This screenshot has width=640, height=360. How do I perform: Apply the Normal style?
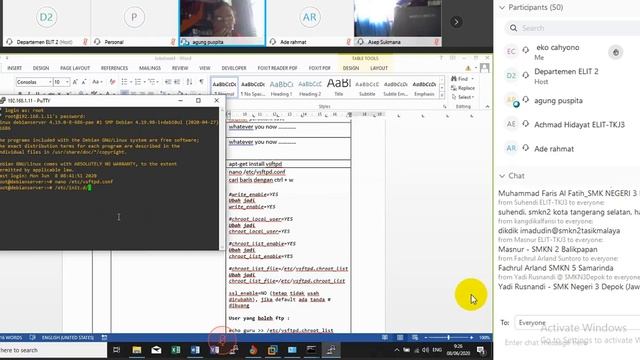(224, 87)
